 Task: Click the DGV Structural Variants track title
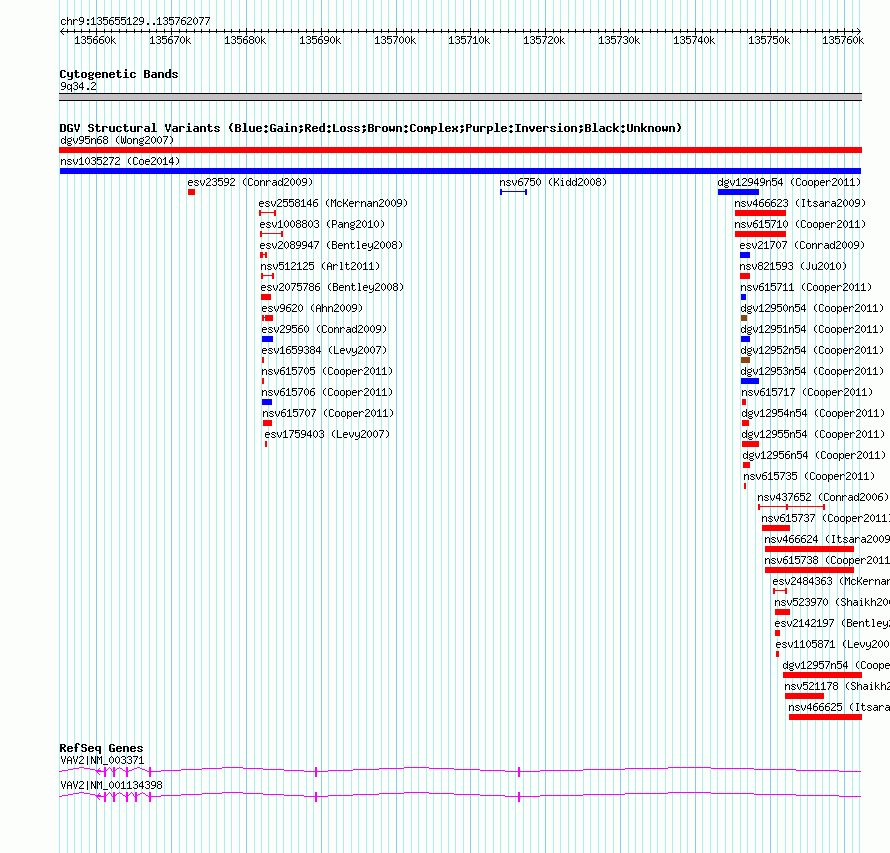370,128
